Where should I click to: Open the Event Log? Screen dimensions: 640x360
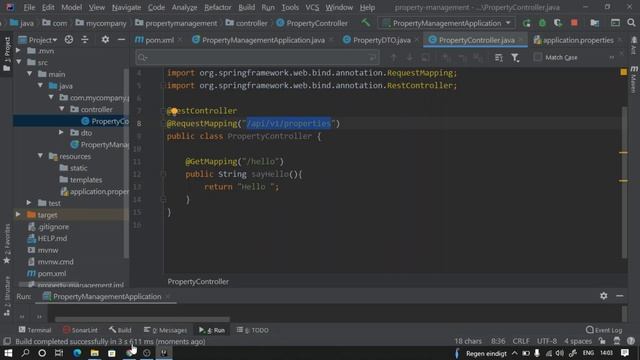click(604, 330)
